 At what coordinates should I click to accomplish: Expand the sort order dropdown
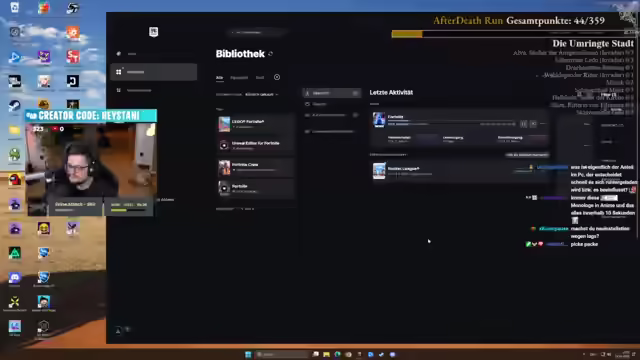click(x=262, y=94)
